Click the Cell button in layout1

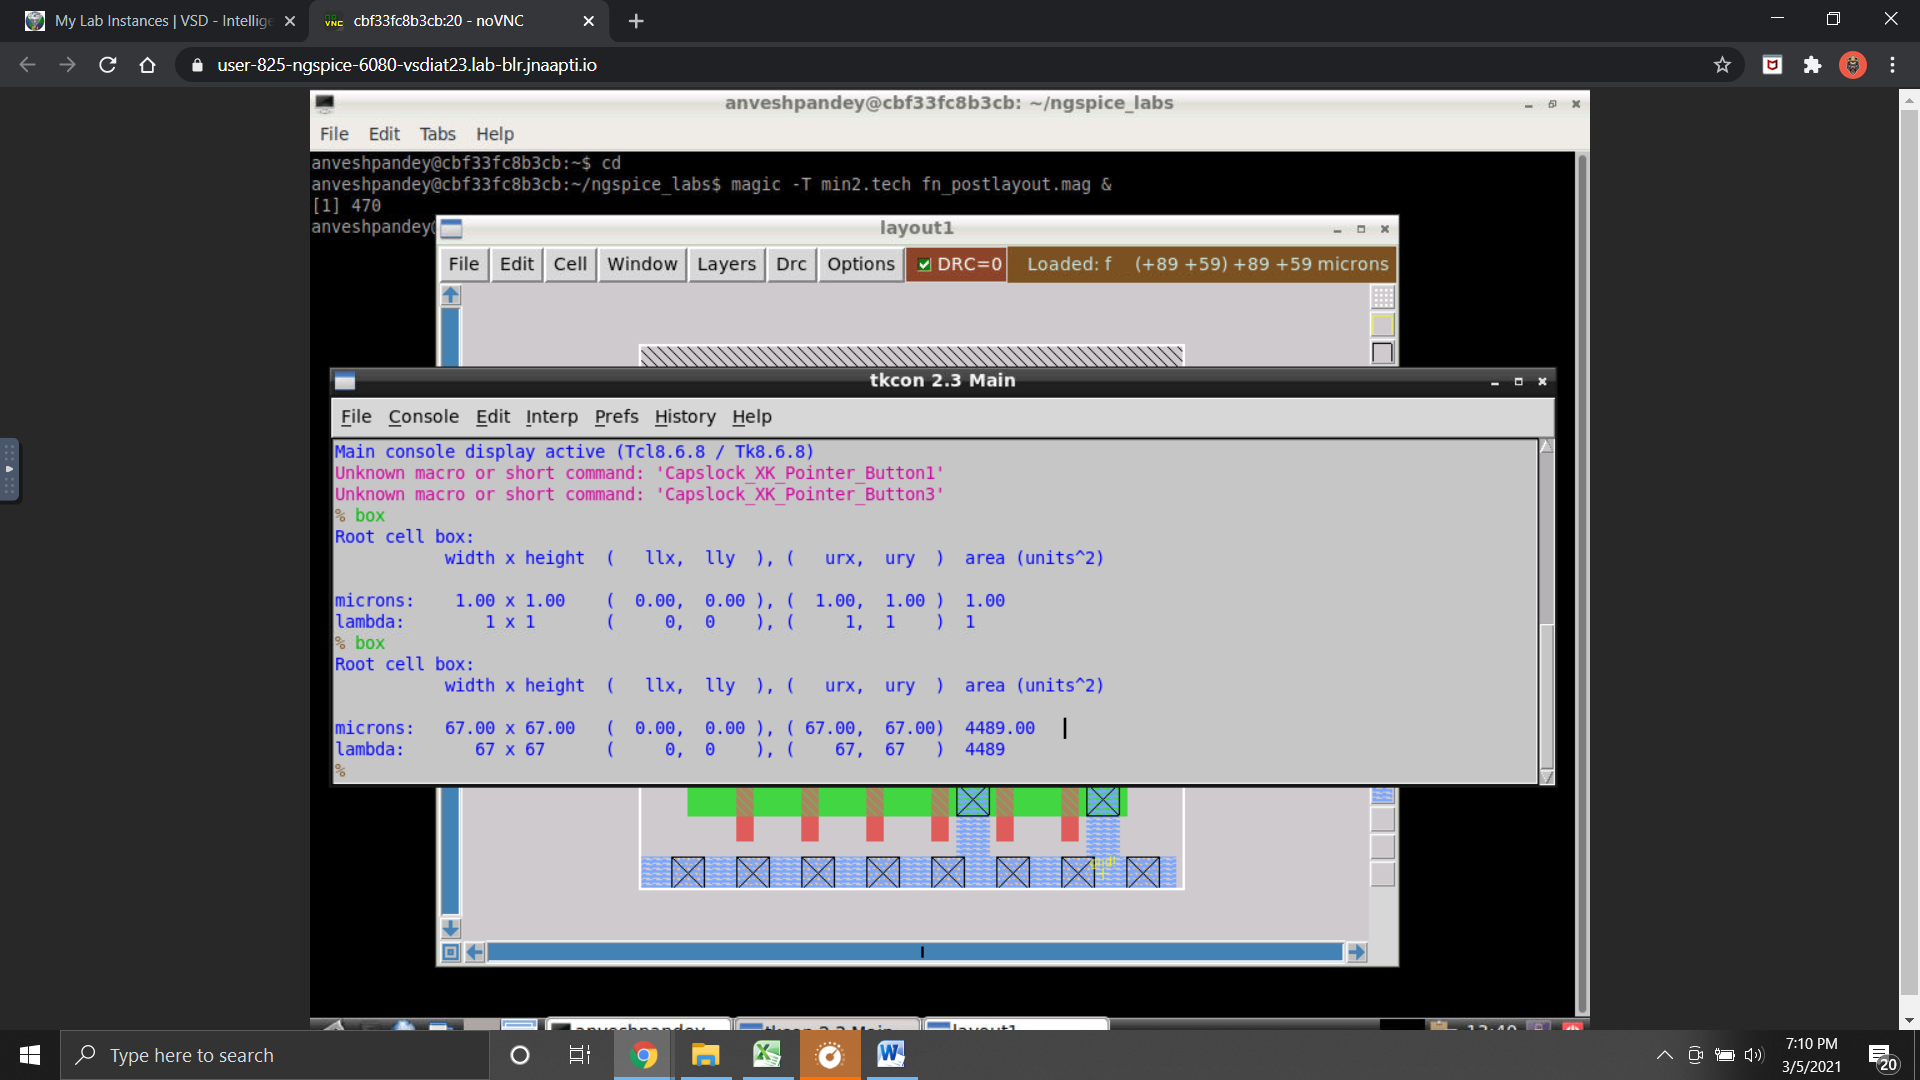click(570, 264)
